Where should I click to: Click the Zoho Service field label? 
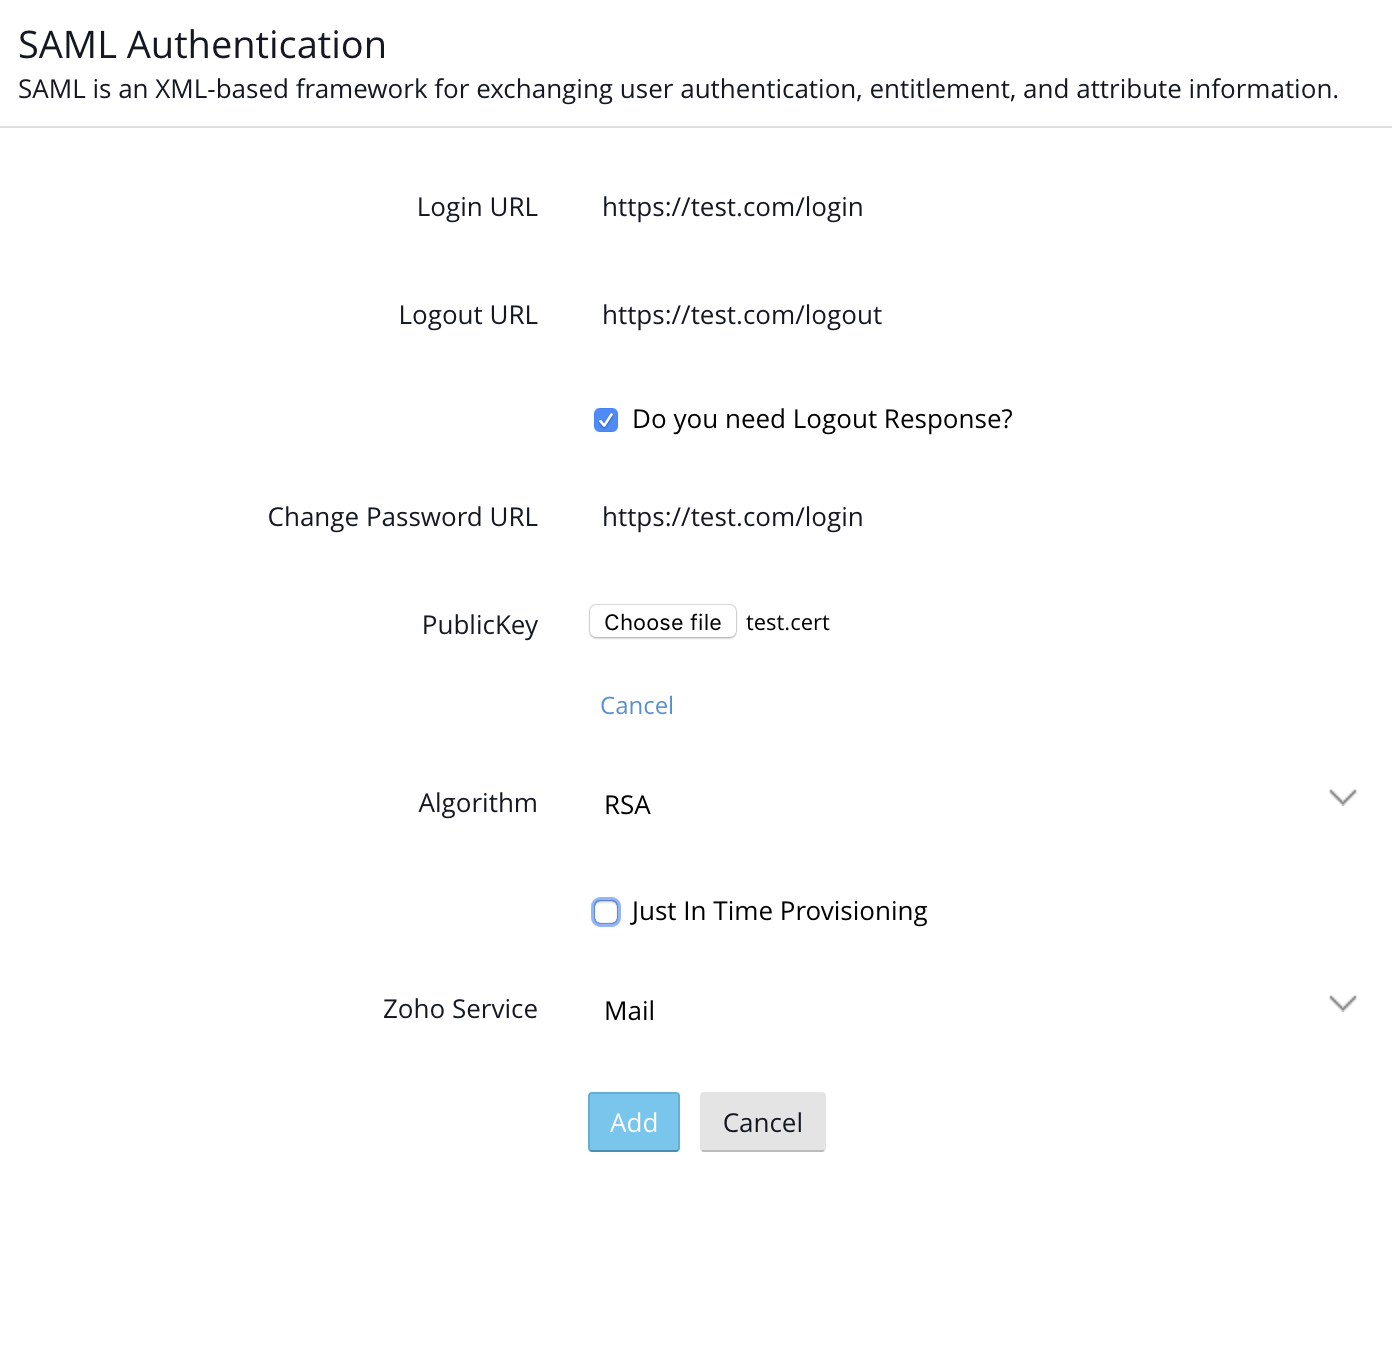460,1009
